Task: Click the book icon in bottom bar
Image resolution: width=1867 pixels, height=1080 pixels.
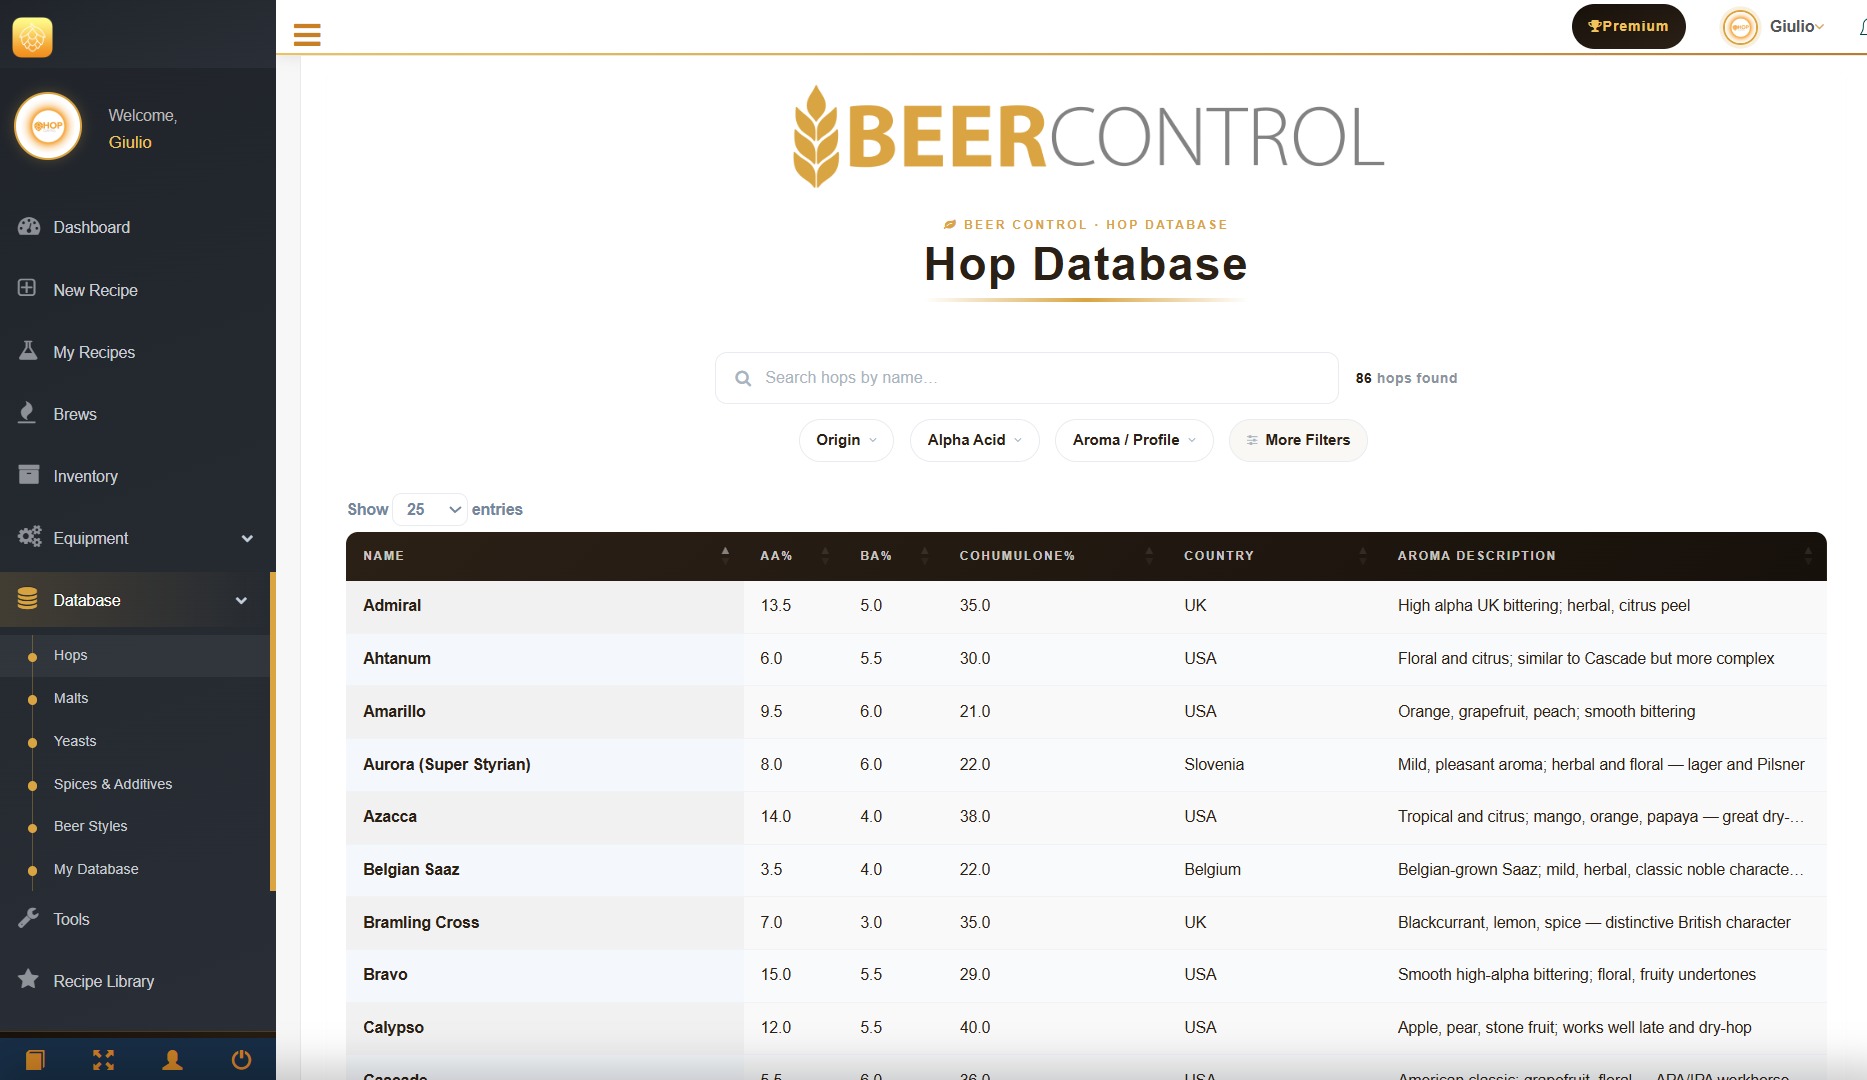Action: pos(35,1059)
